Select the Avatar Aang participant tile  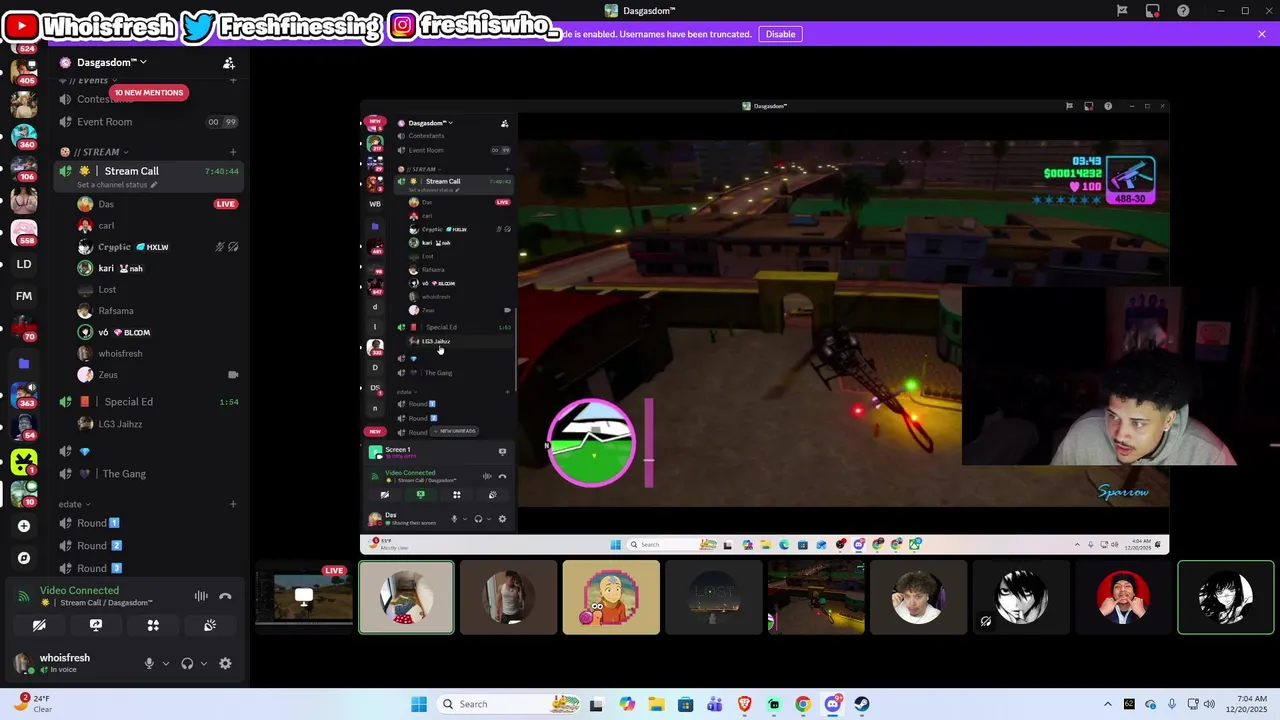611,597
